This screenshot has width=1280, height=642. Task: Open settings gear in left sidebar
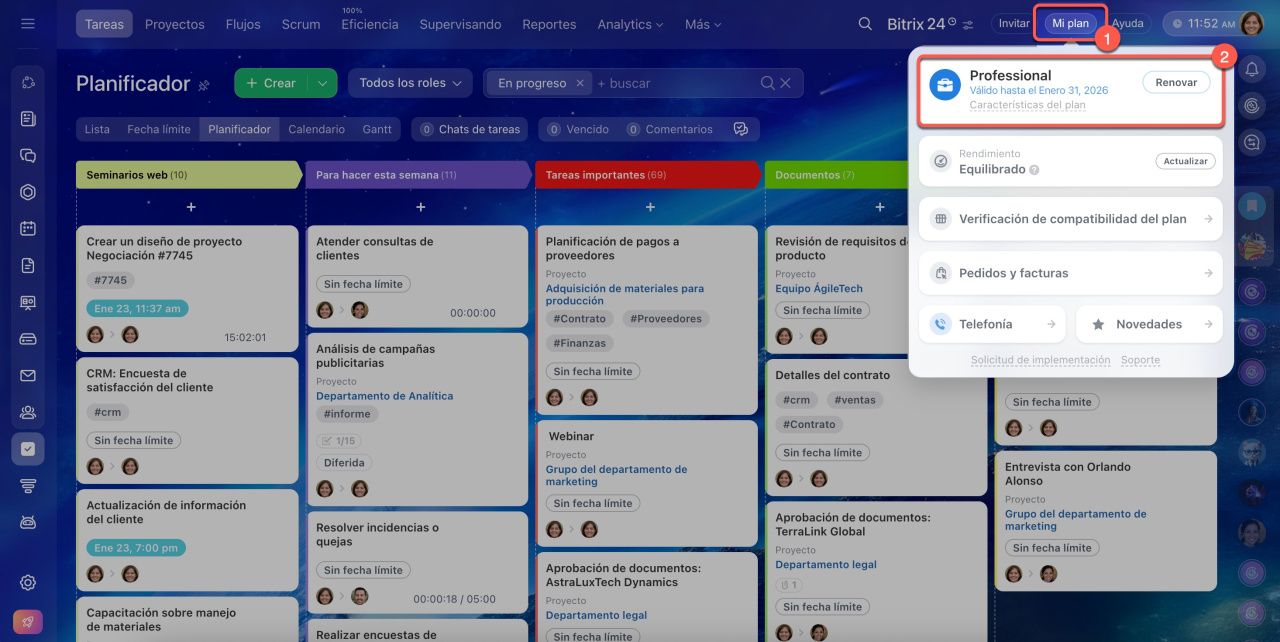click(x=28, y=582)
